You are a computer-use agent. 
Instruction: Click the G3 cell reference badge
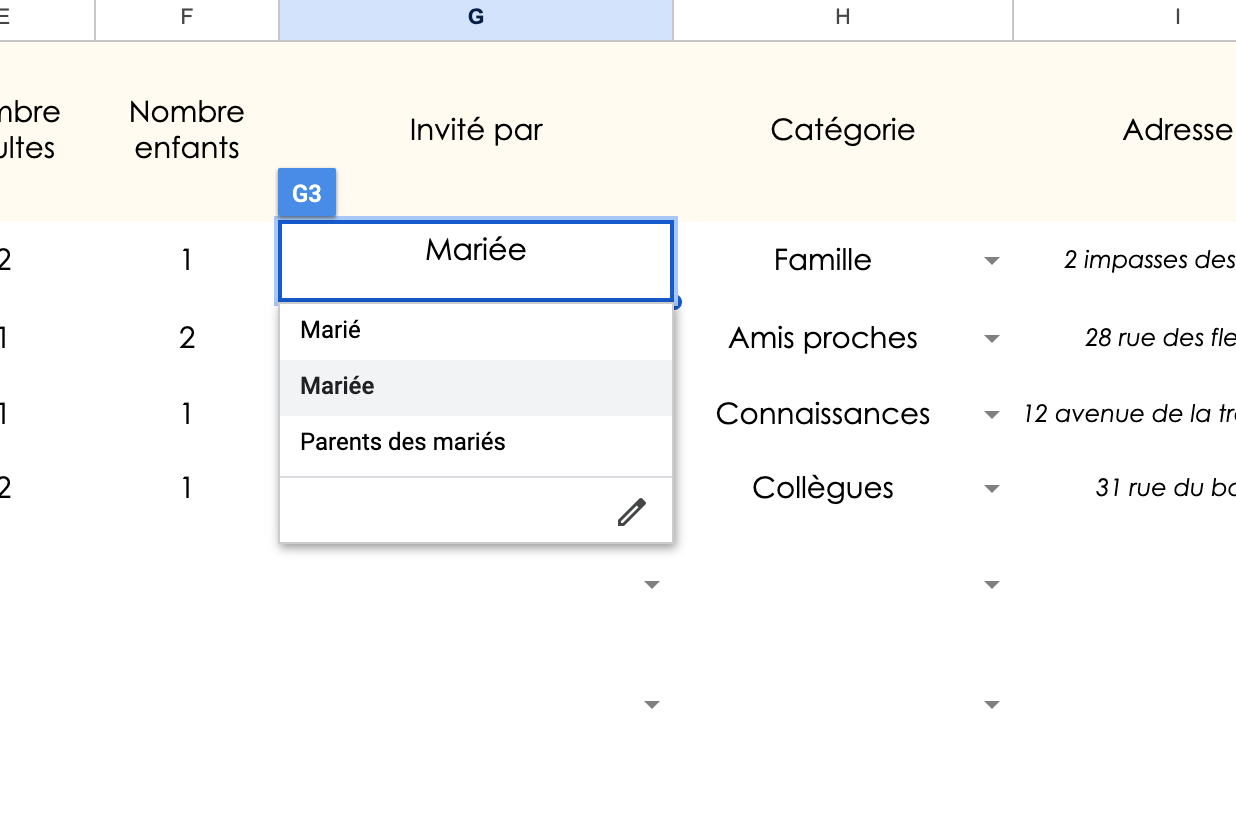(306, 192)
